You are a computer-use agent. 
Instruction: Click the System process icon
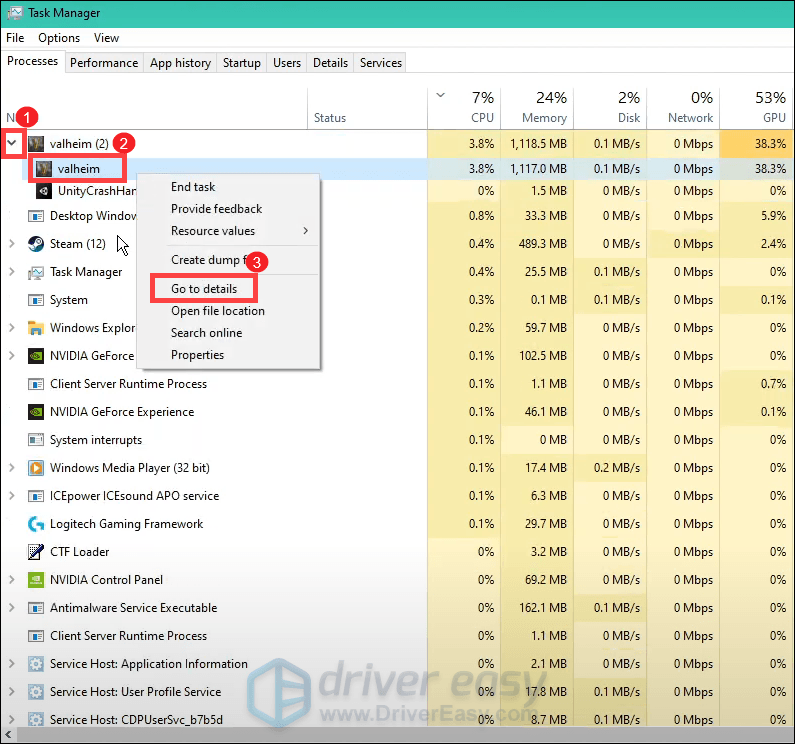point(36,300)
